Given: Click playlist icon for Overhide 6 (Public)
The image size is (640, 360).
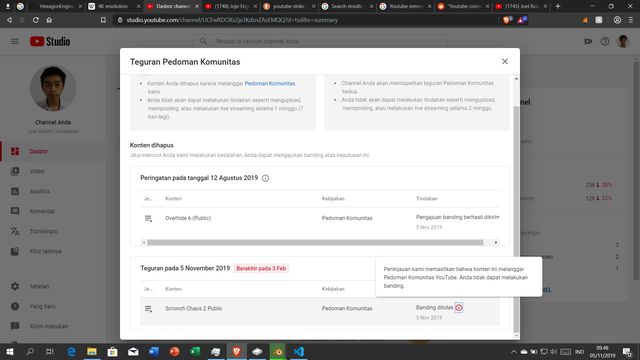Looking at the screenshot, I should [x=148, y=218].
